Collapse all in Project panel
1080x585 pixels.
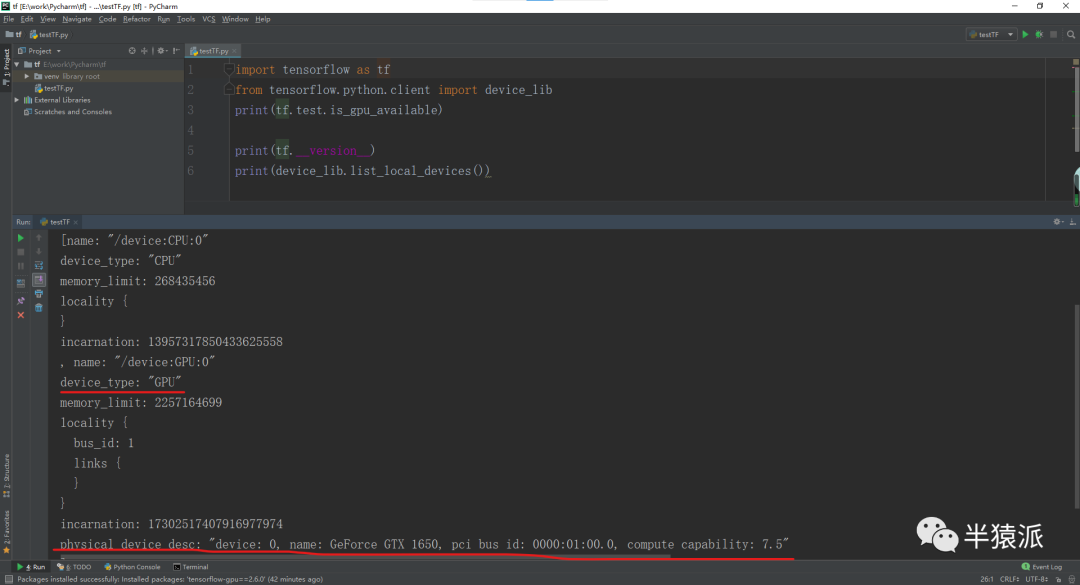144,51
